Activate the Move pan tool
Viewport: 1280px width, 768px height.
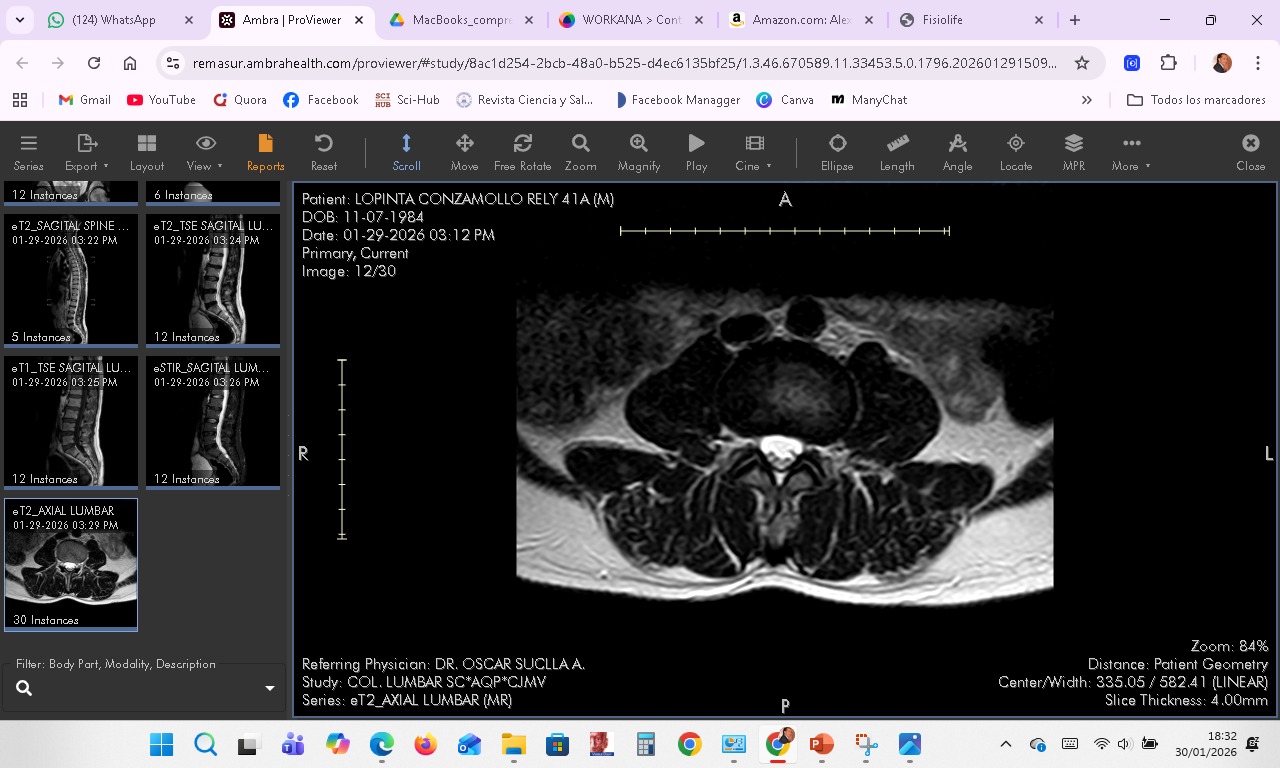[464, 152]
